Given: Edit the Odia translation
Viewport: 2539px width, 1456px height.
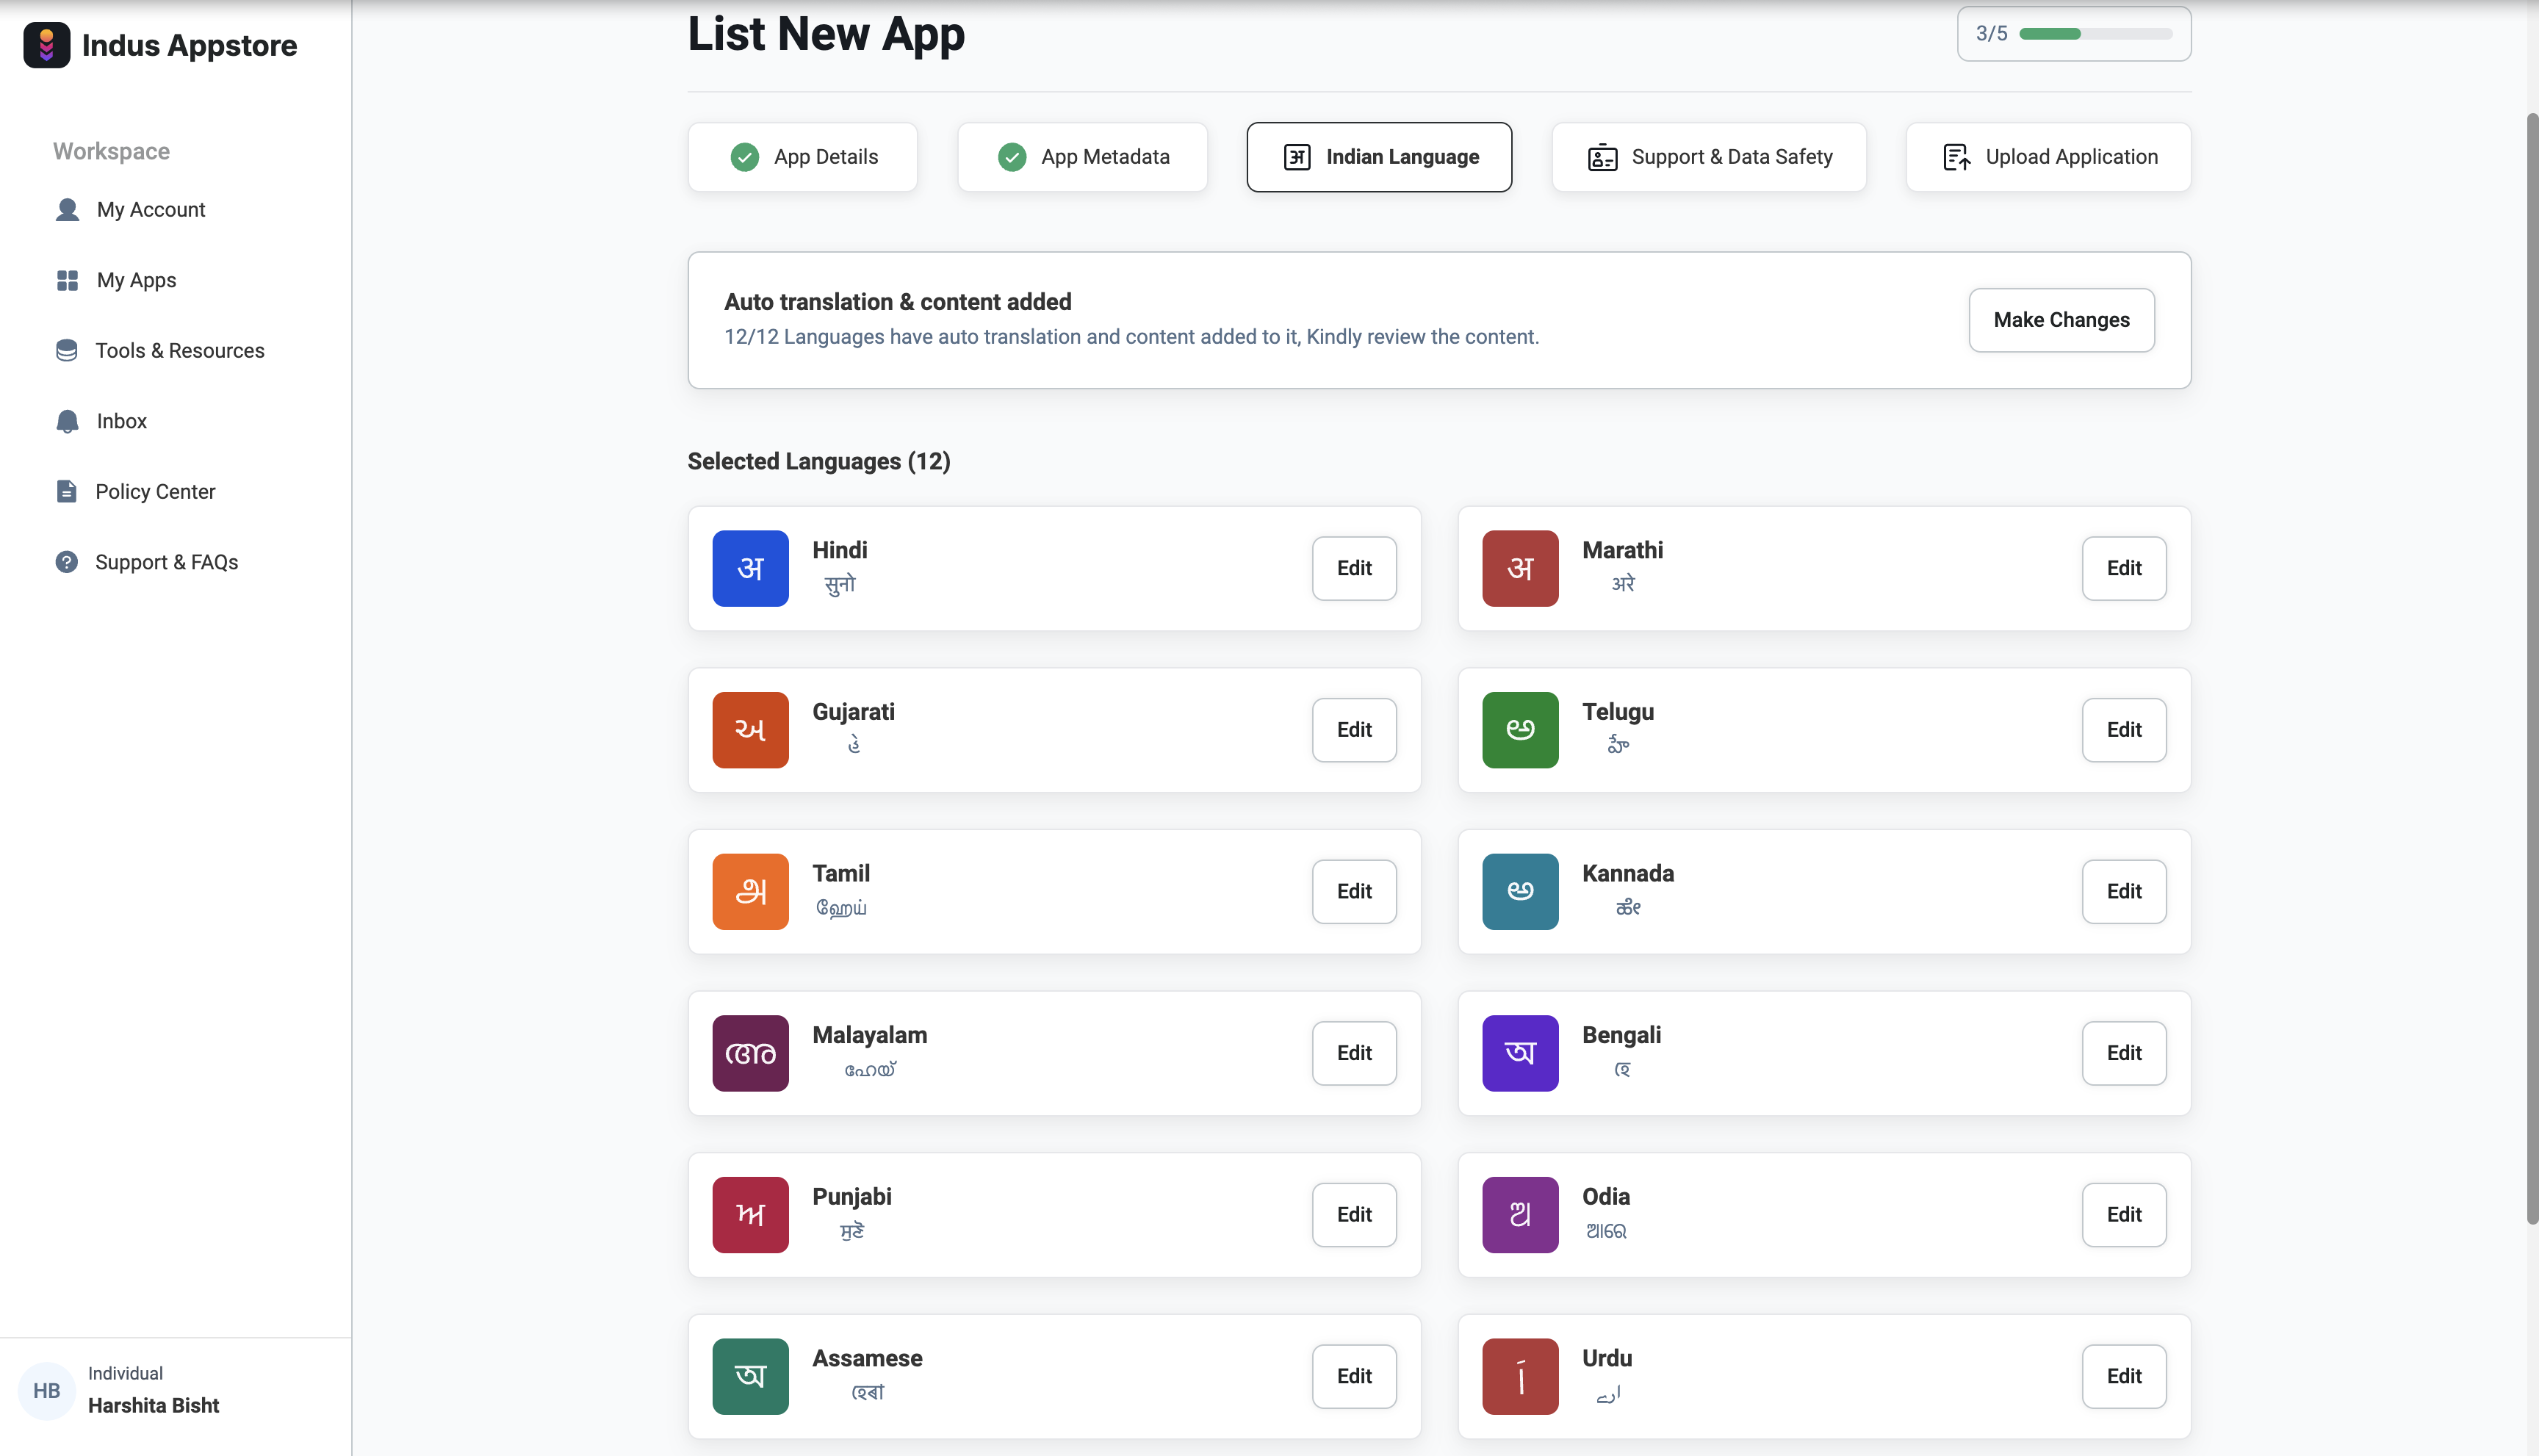Looking at the screenshot, I should point(2124,1215).
